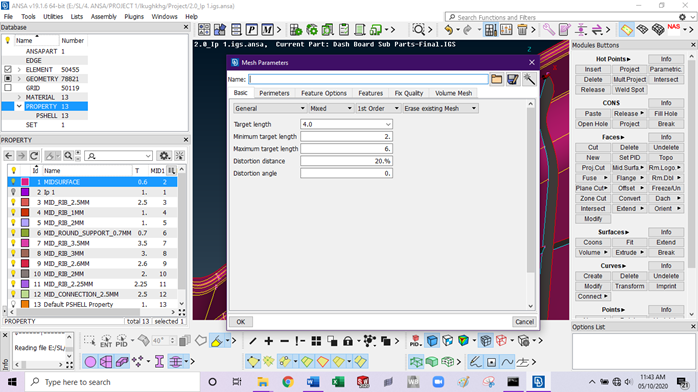Open Word from the Windows taskbar

(x=313, y=382)
